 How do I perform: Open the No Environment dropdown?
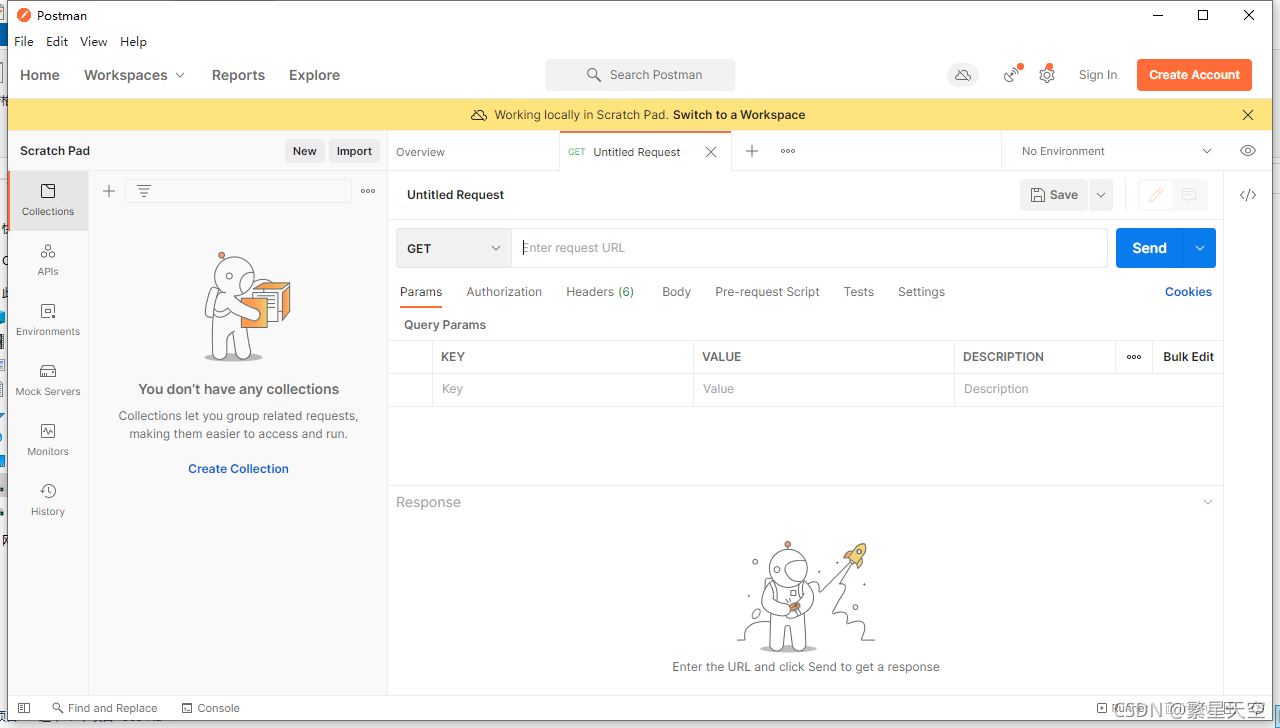[x=1116, y=151]
